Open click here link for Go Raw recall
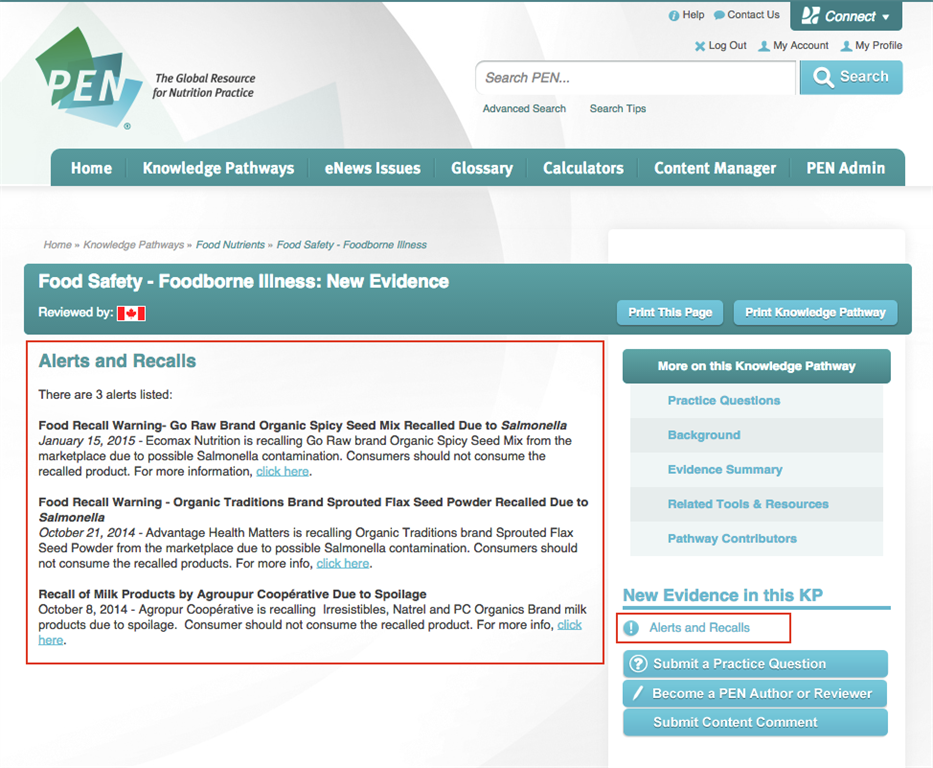Viewport: 933px width, 768px height. pos(282,471)
